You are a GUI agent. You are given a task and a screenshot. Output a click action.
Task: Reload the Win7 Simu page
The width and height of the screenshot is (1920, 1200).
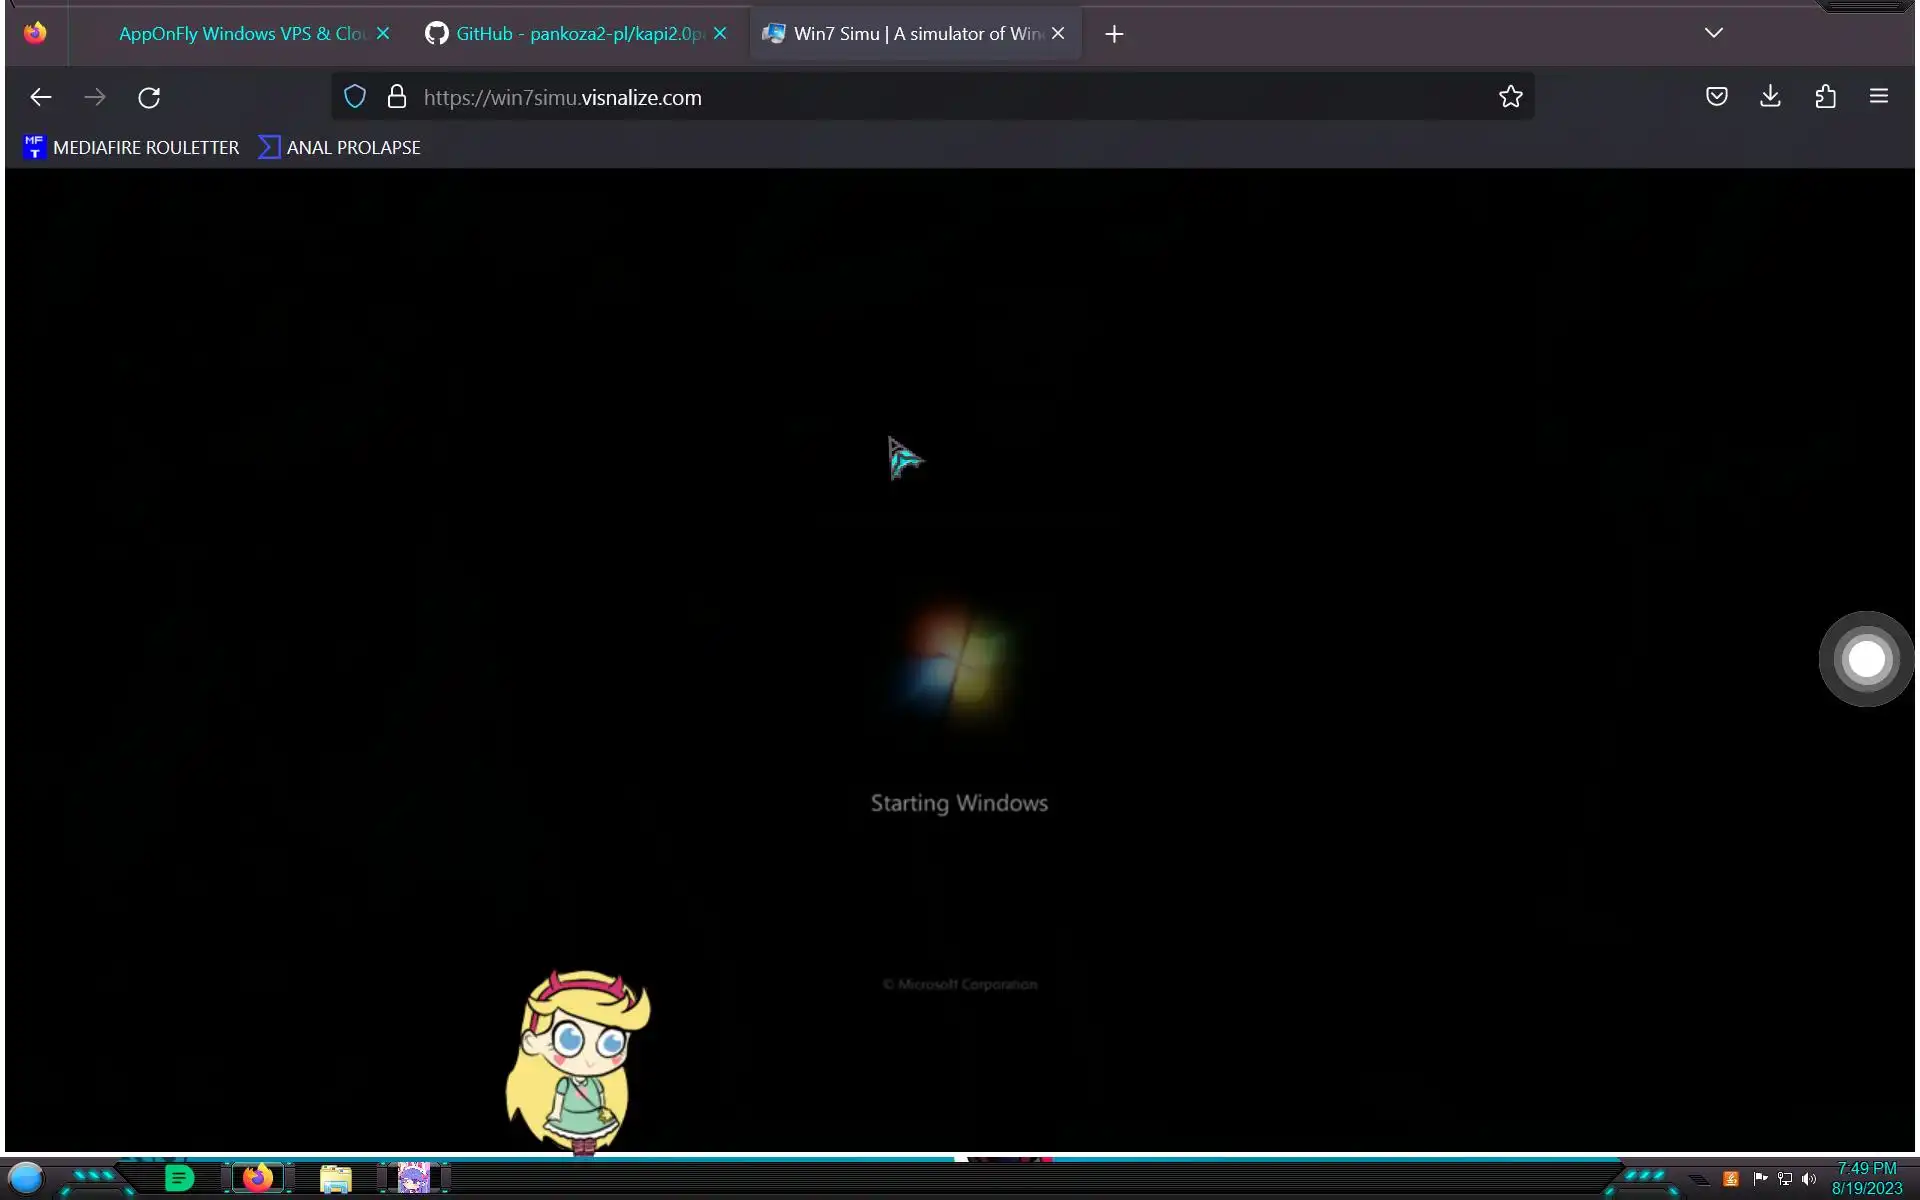(149, 97)
